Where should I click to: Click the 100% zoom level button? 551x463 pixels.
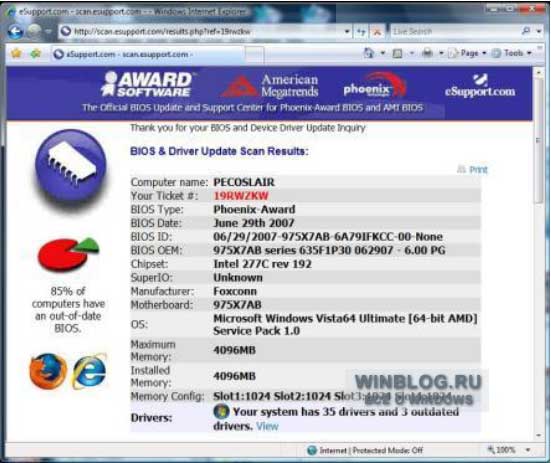point(502,450)
